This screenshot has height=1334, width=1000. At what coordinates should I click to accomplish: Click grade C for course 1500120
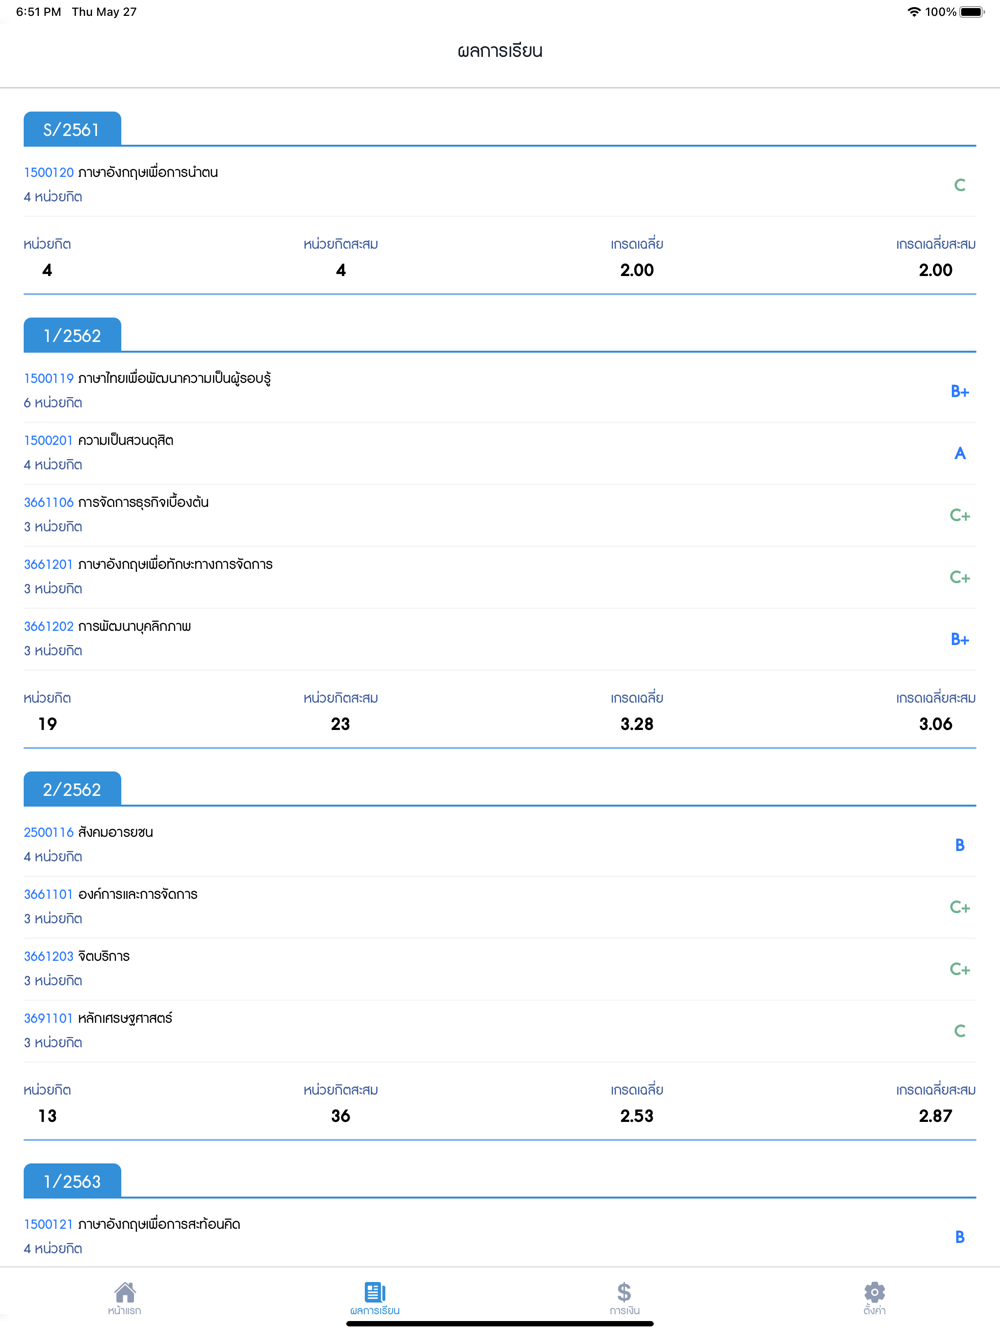(960, 185)
